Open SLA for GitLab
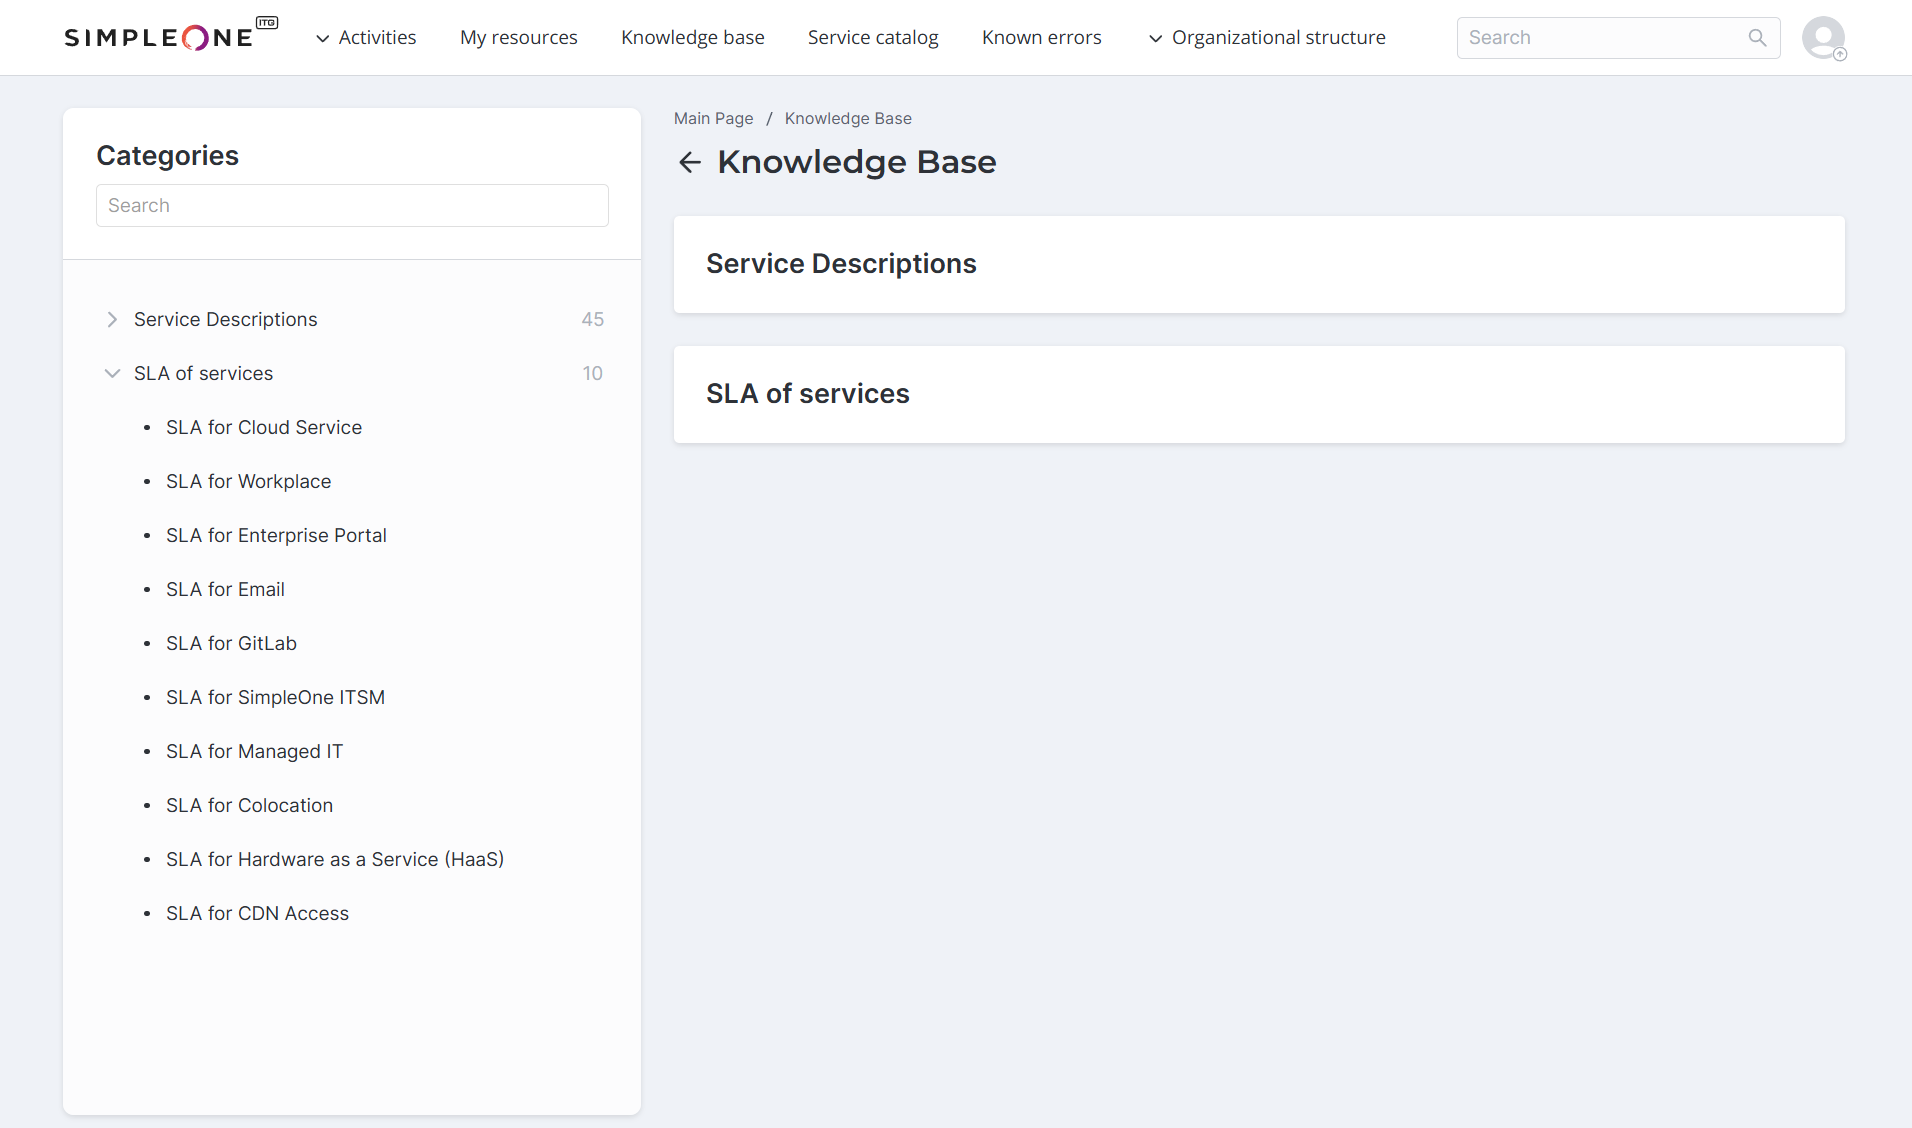The height and width of the screenshot is (1128, 1912). click(232, 643)
